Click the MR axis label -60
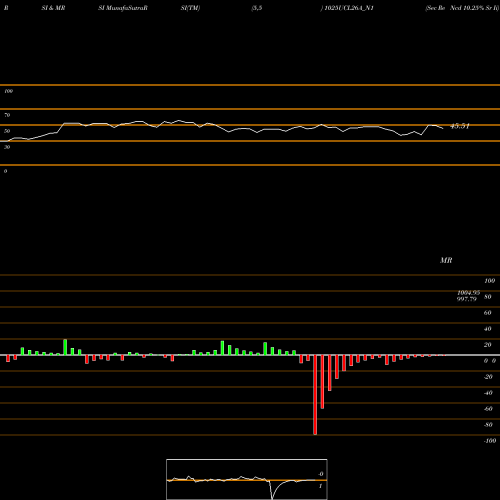 [x=488, y=409]
